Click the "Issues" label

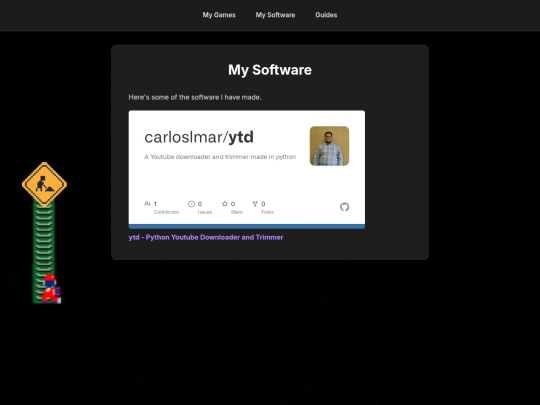(205, 212)
